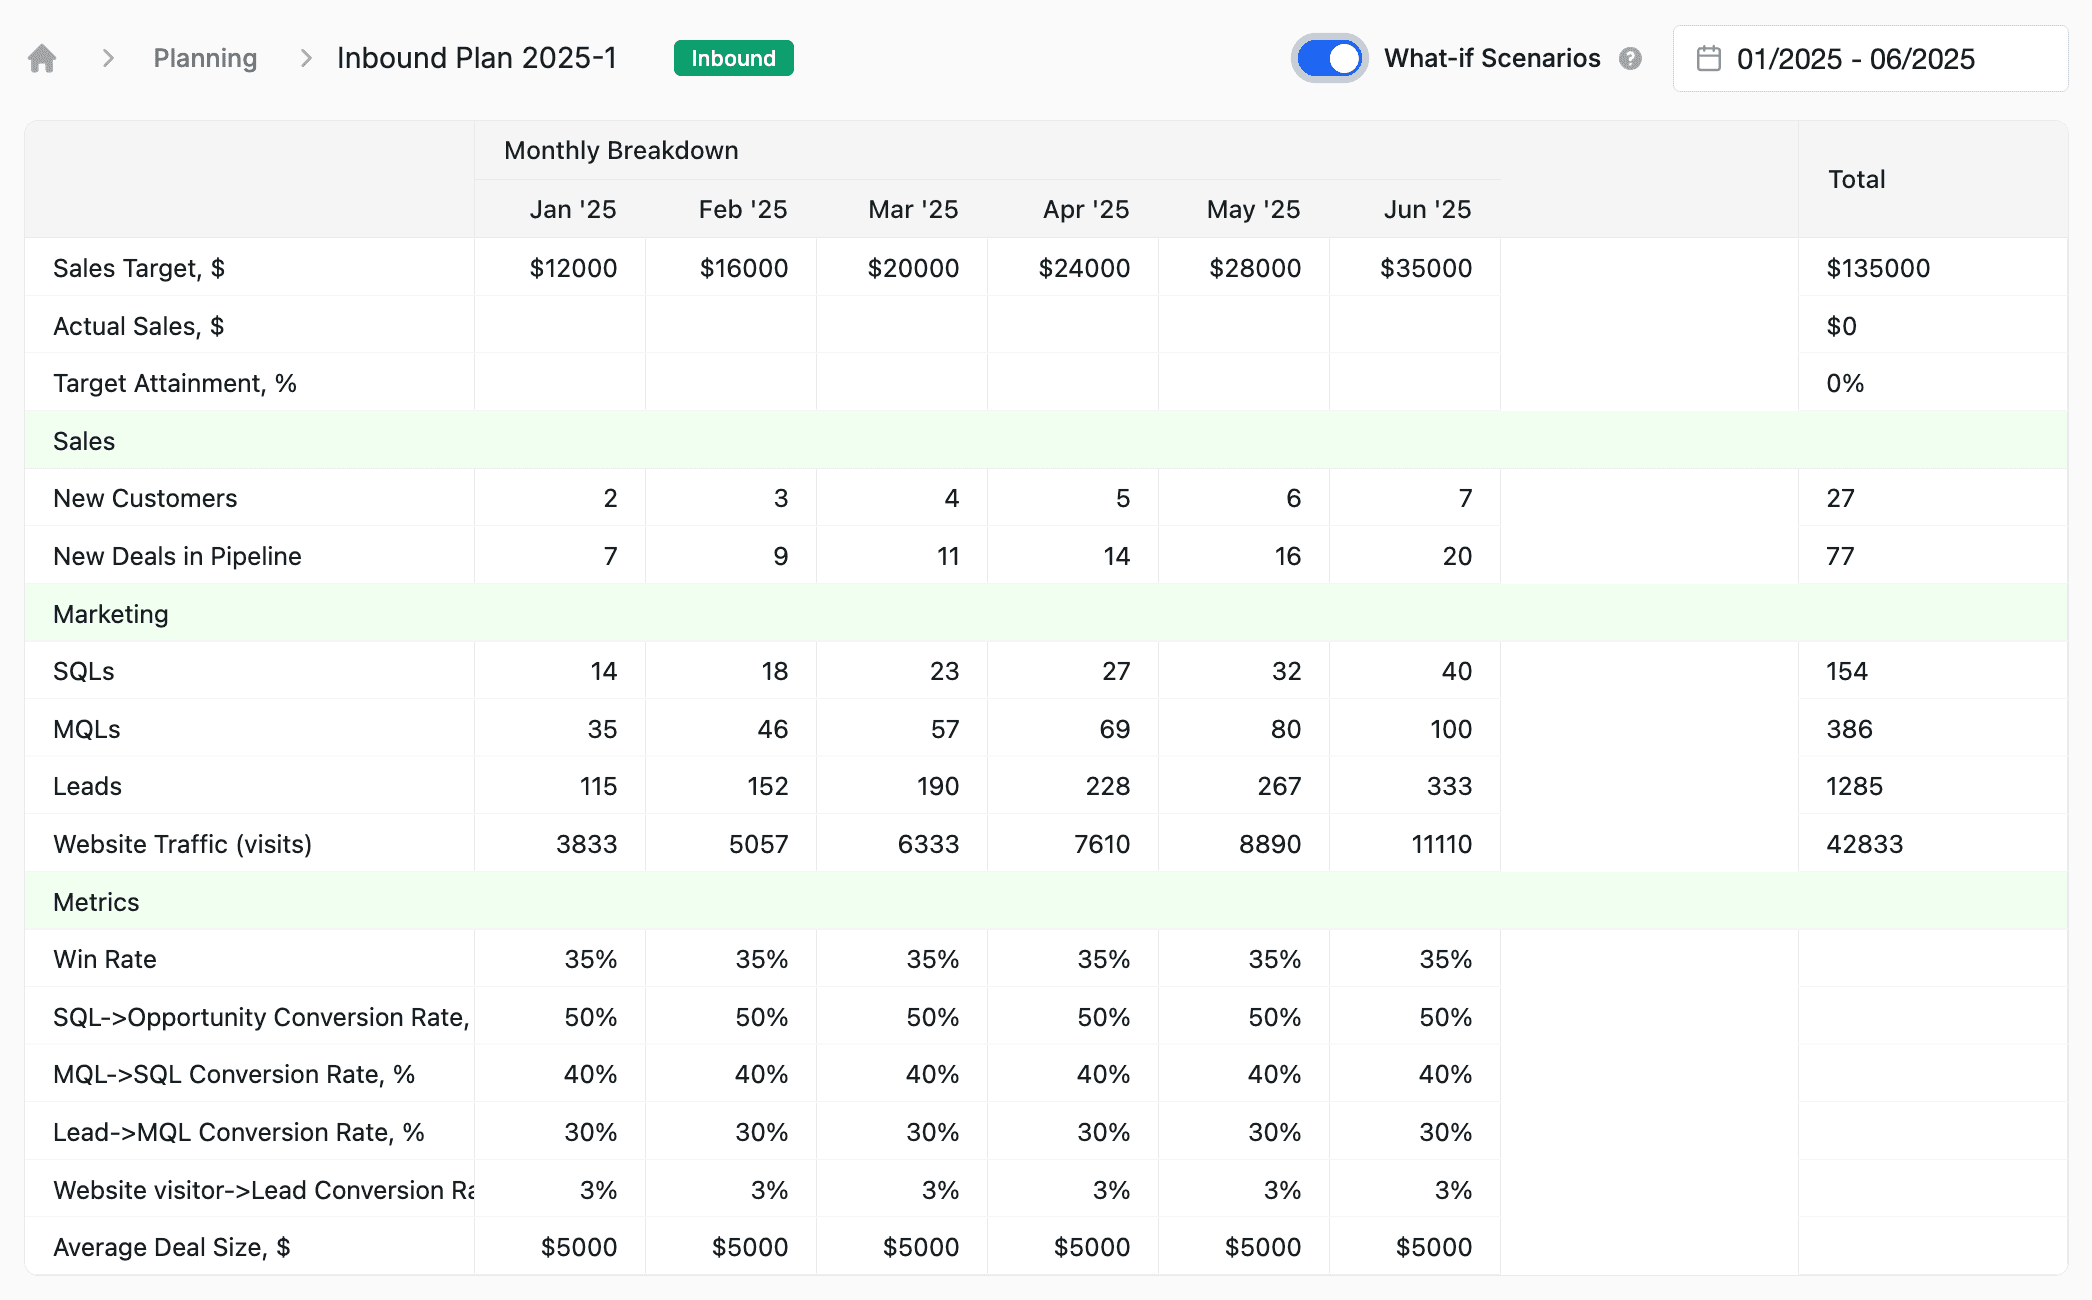Select the May '25 column header
2092x1300 pixels.
coord(1254,209)
